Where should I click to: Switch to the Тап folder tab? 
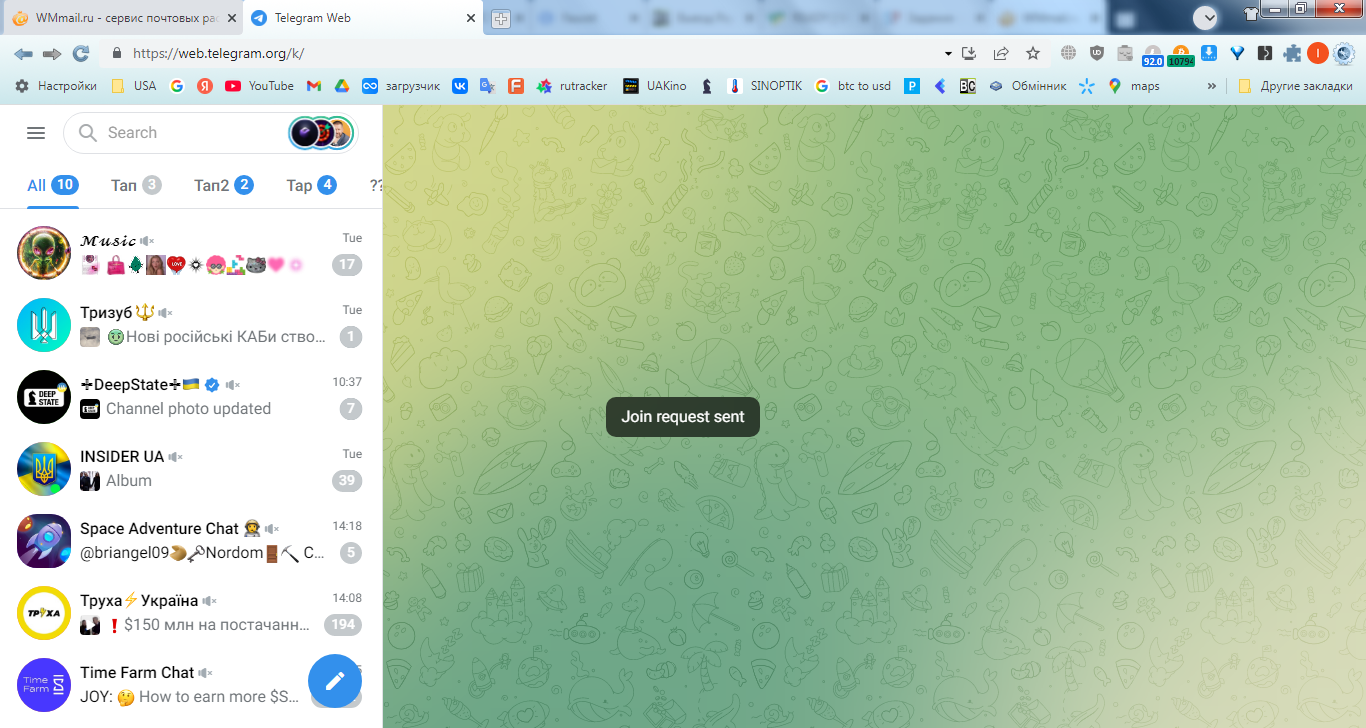pos(136,185)
